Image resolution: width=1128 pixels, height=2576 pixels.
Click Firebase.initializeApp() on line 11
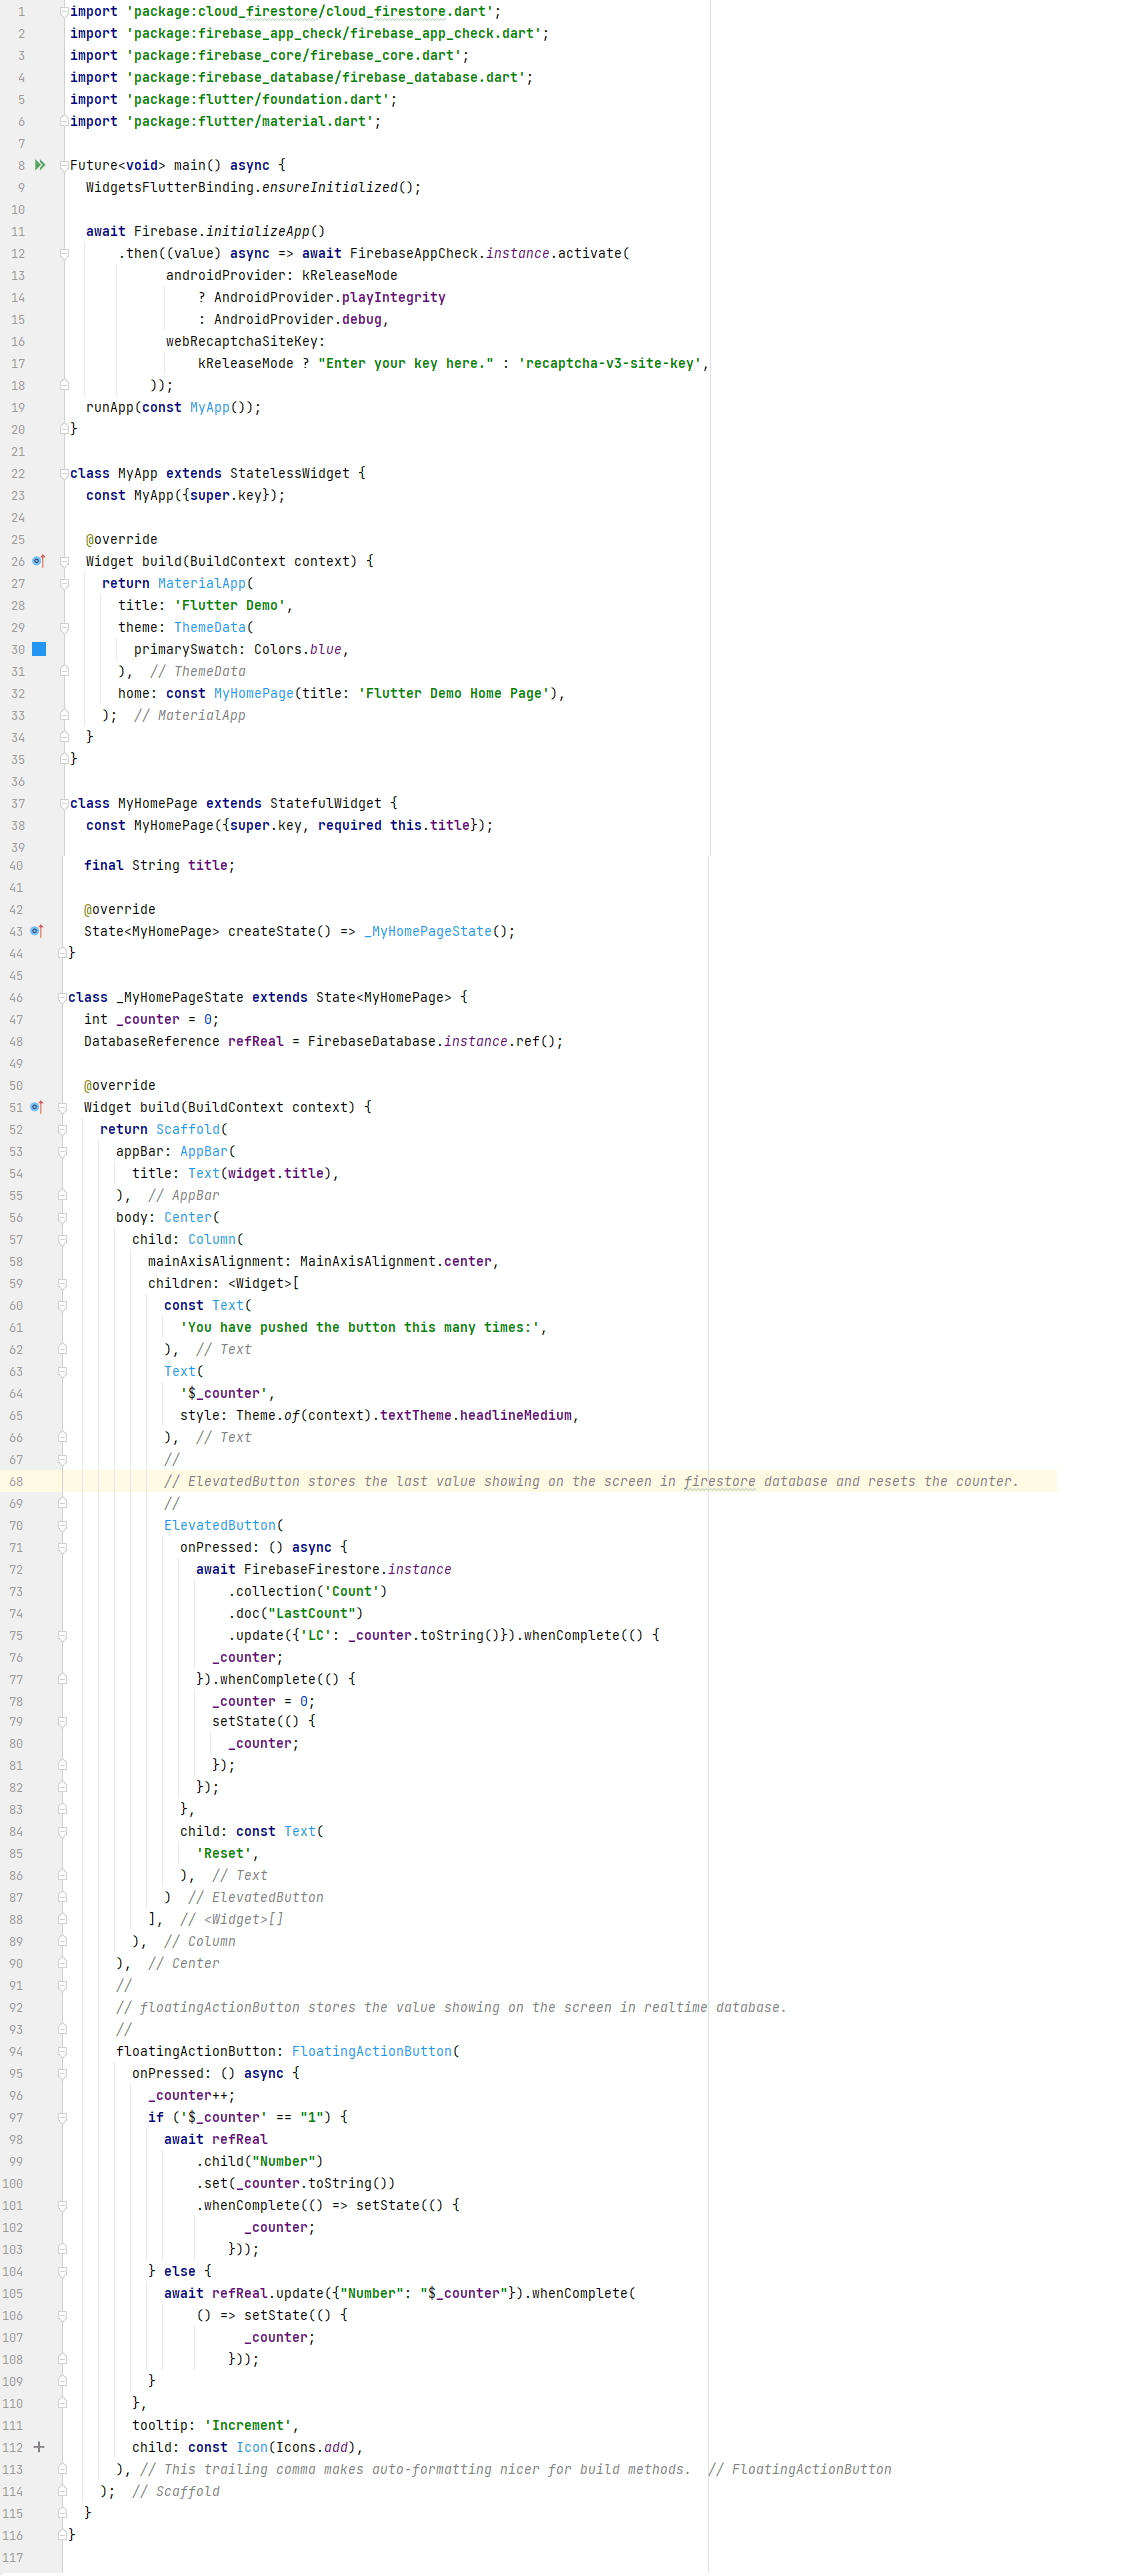point(229,231)
